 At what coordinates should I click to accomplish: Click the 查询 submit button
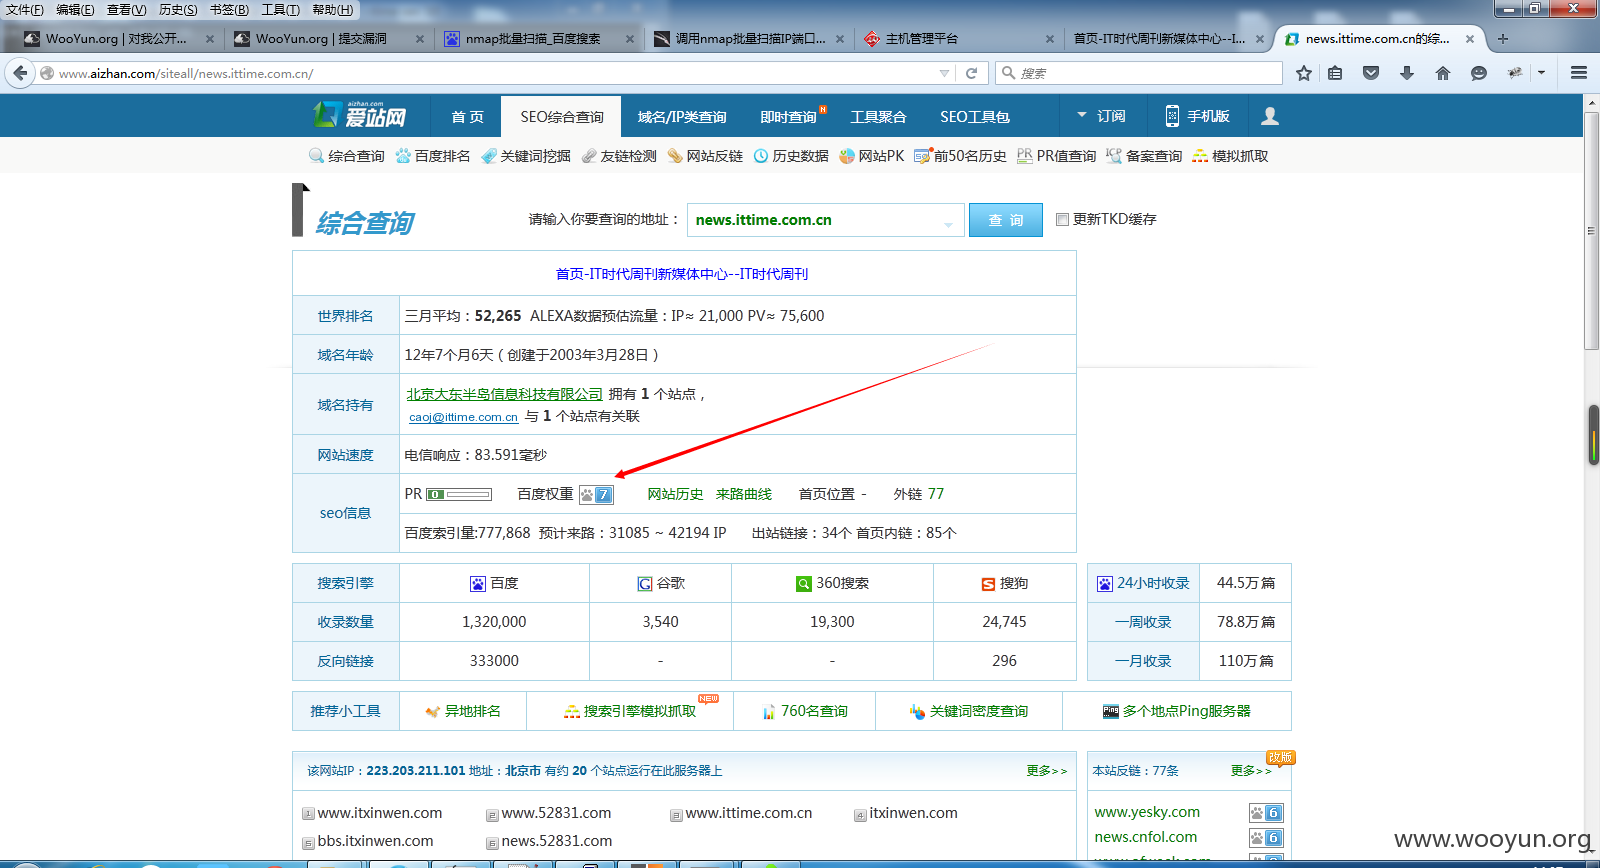pyautogui.click(x=1006, y=220)
